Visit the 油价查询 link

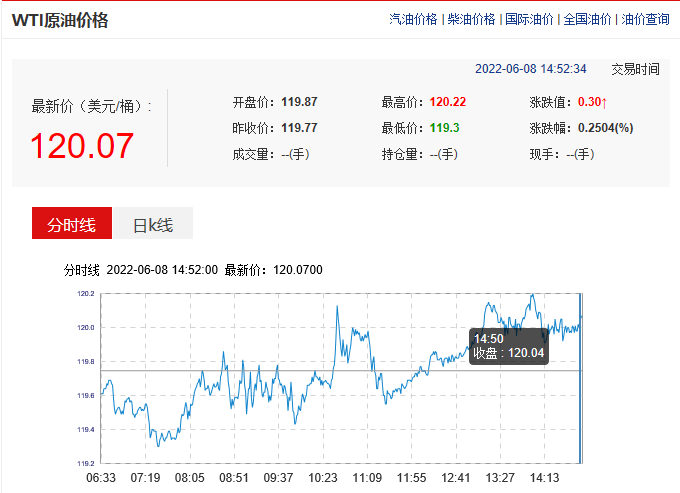(645, 19)
